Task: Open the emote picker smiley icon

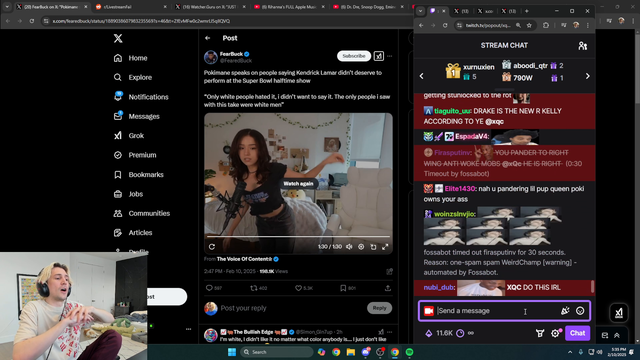Action: tap(580, 311)
